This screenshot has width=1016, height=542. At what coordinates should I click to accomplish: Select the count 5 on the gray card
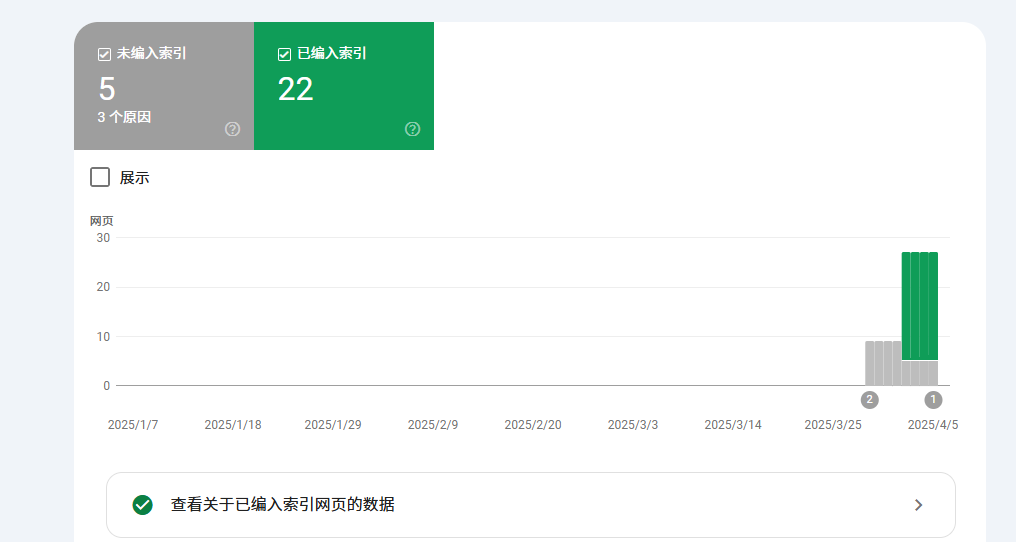click(x=107, y=89)
